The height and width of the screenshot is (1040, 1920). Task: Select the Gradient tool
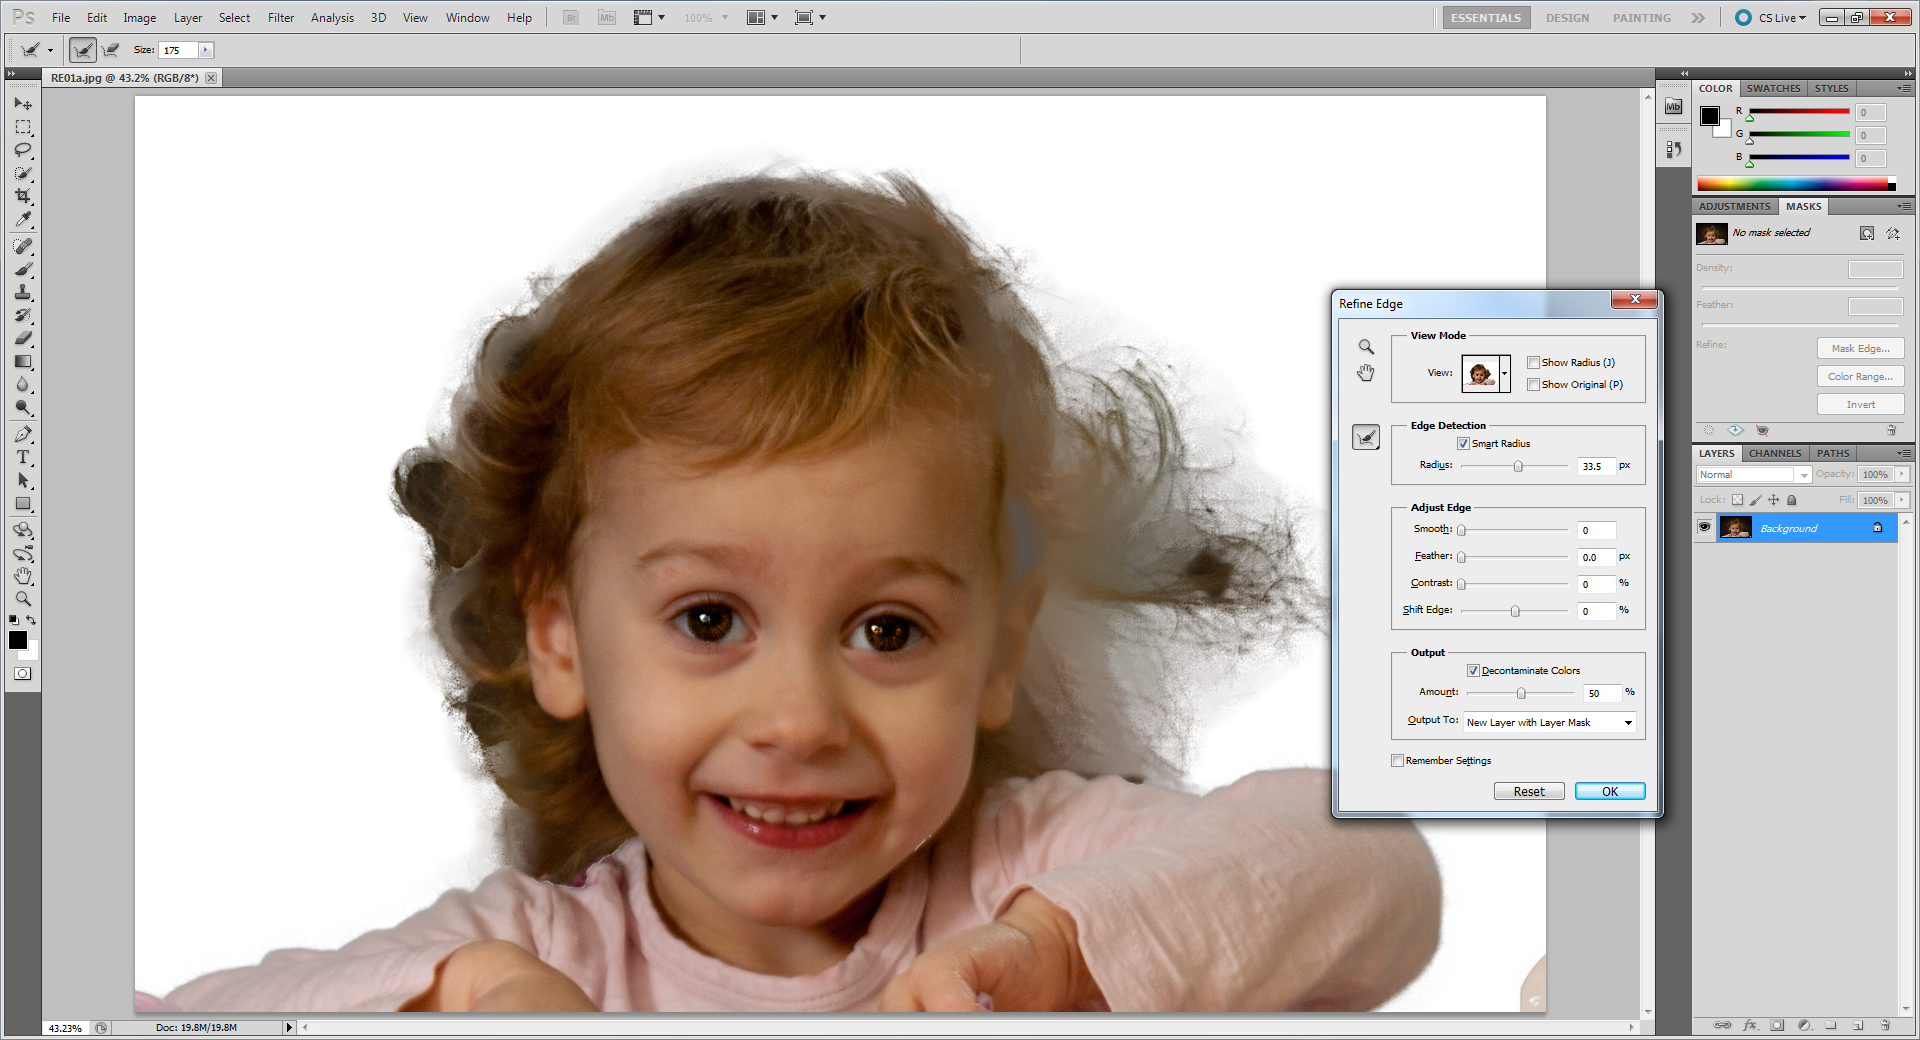(x=23, y=361)
